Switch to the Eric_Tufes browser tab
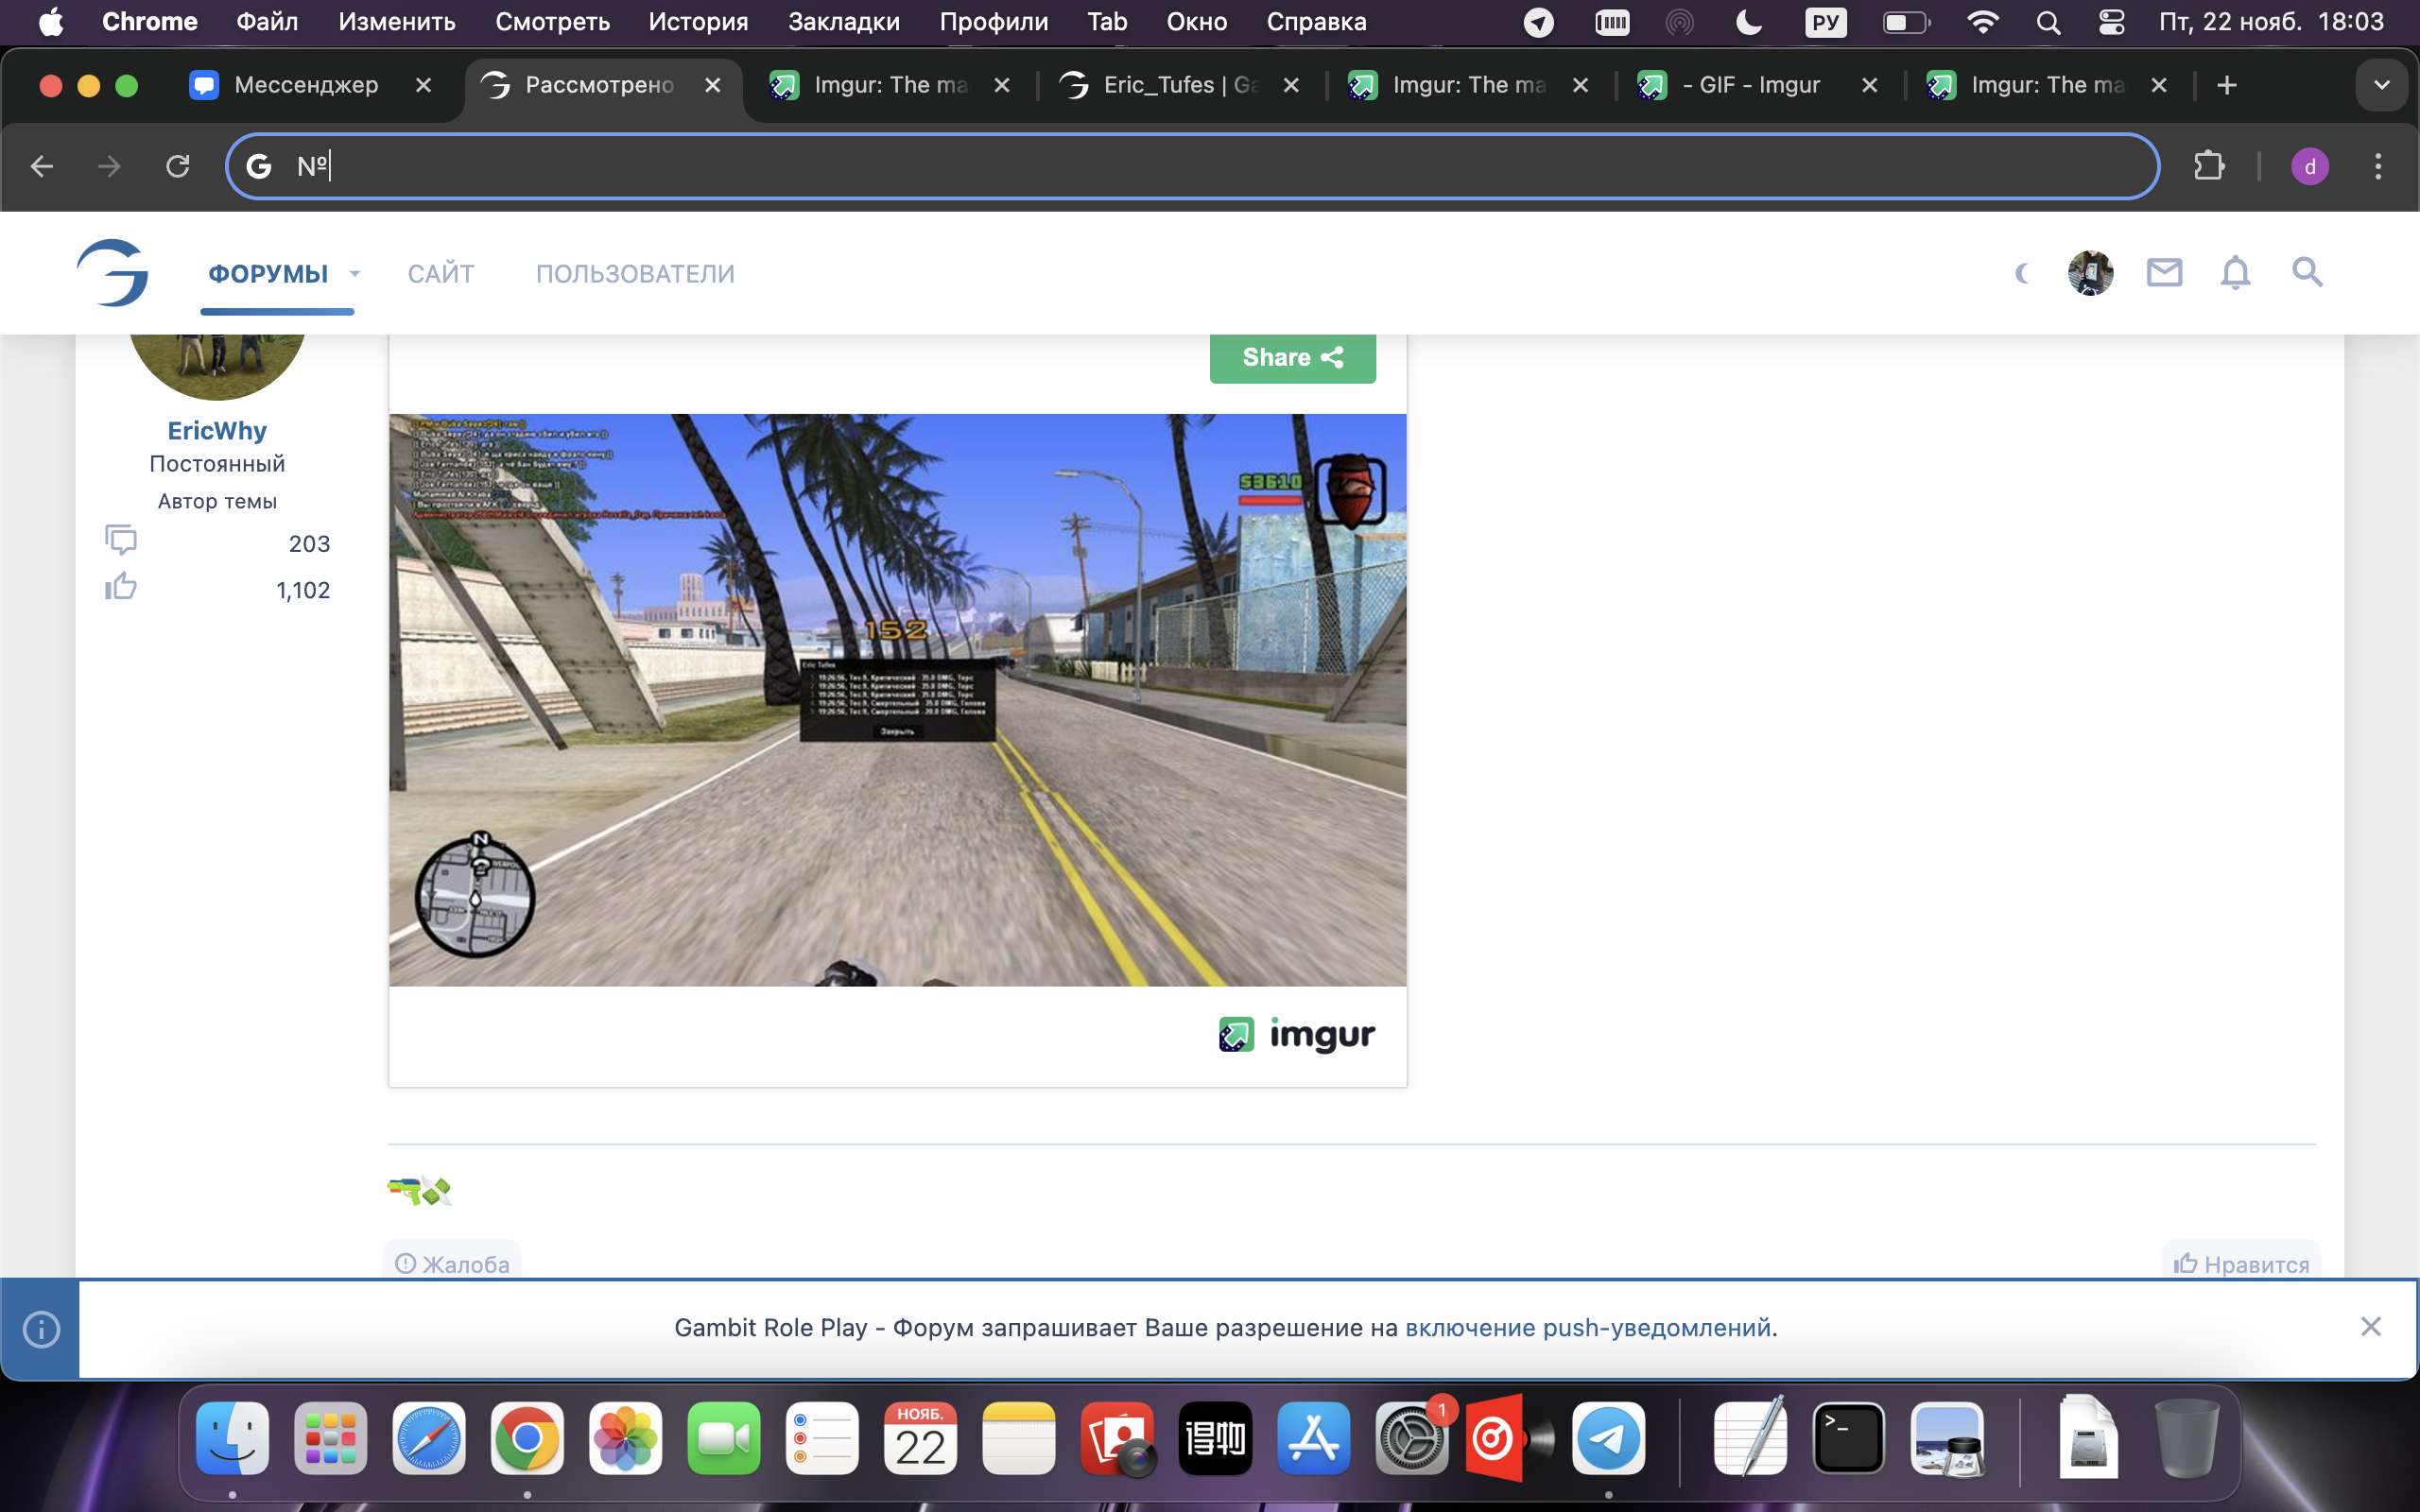 tap(1178, 85)
